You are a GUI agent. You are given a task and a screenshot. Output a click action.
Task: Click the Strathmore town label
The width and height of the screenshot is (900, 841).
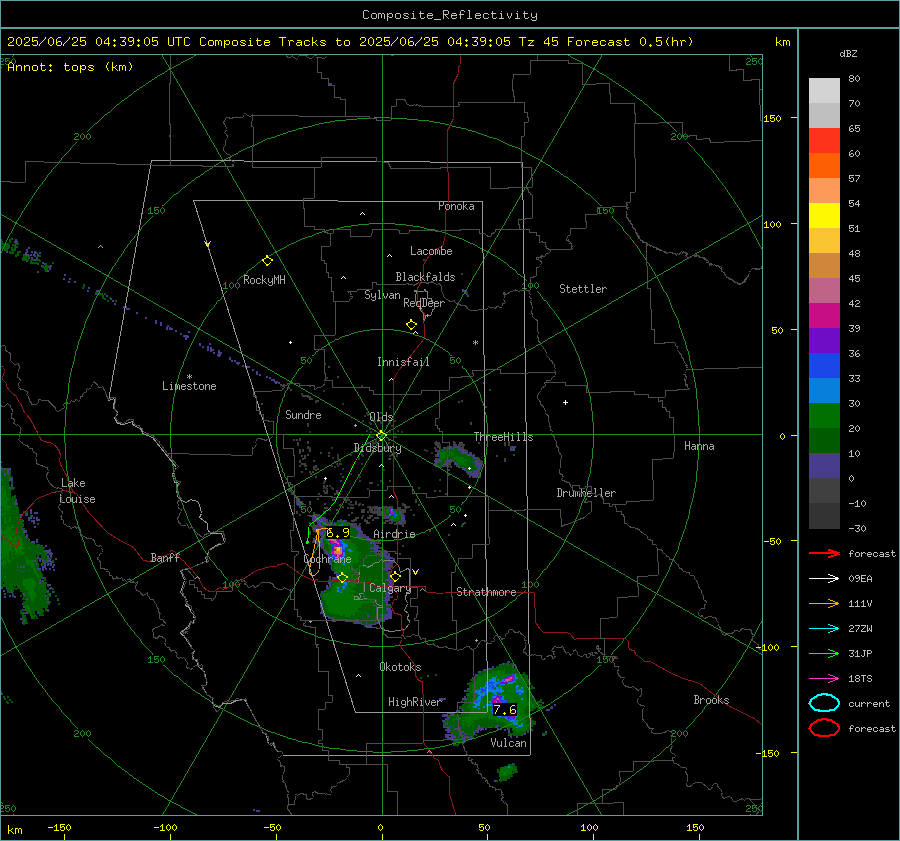[487, 592]
